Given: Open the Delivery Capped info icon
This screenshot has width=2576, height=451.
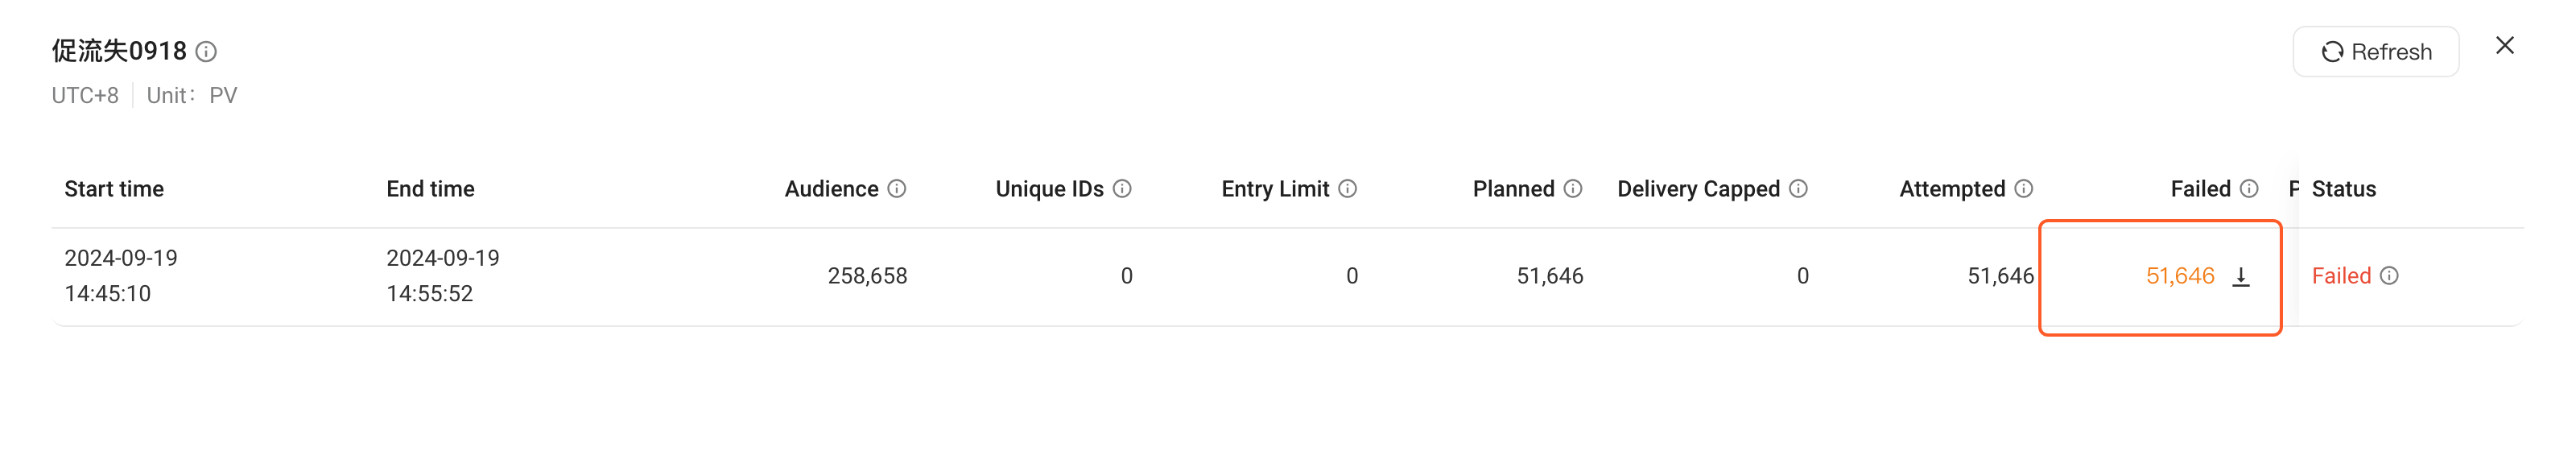Looking at the screenshot, I should coord(1798,189).
